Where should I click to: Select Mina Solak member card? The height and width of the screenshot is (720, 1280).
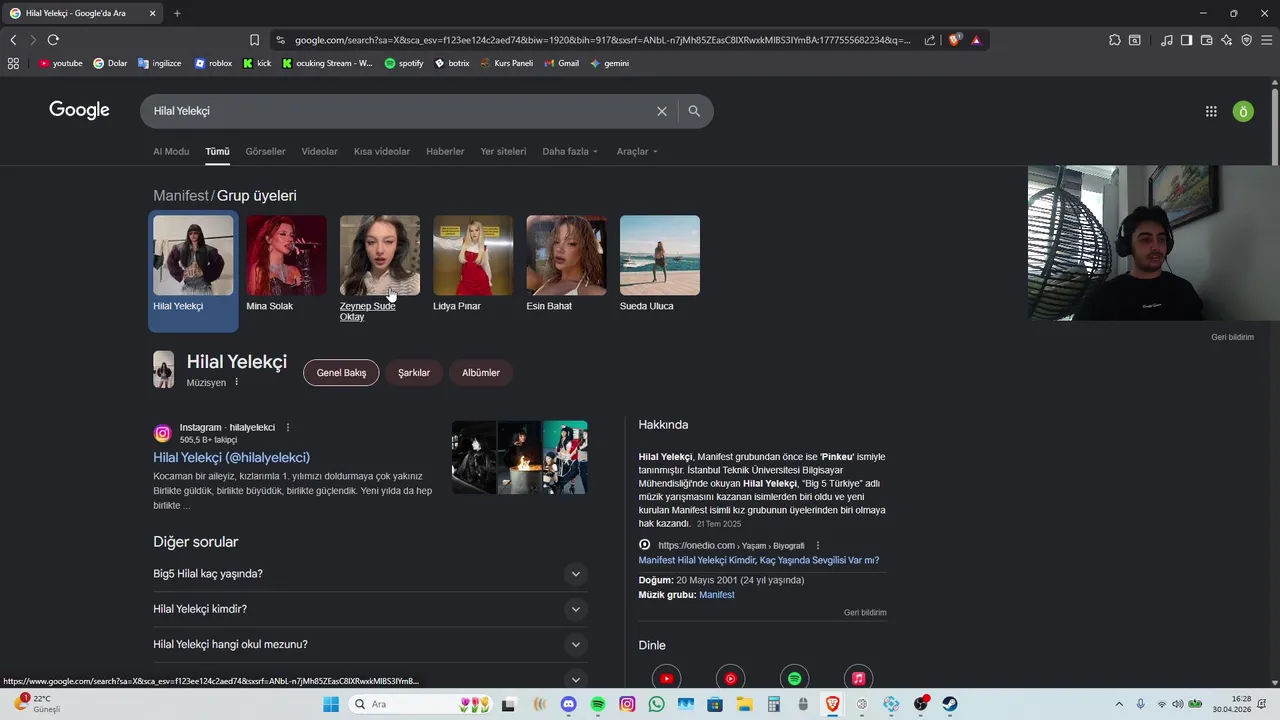click(x=286, y=264)
